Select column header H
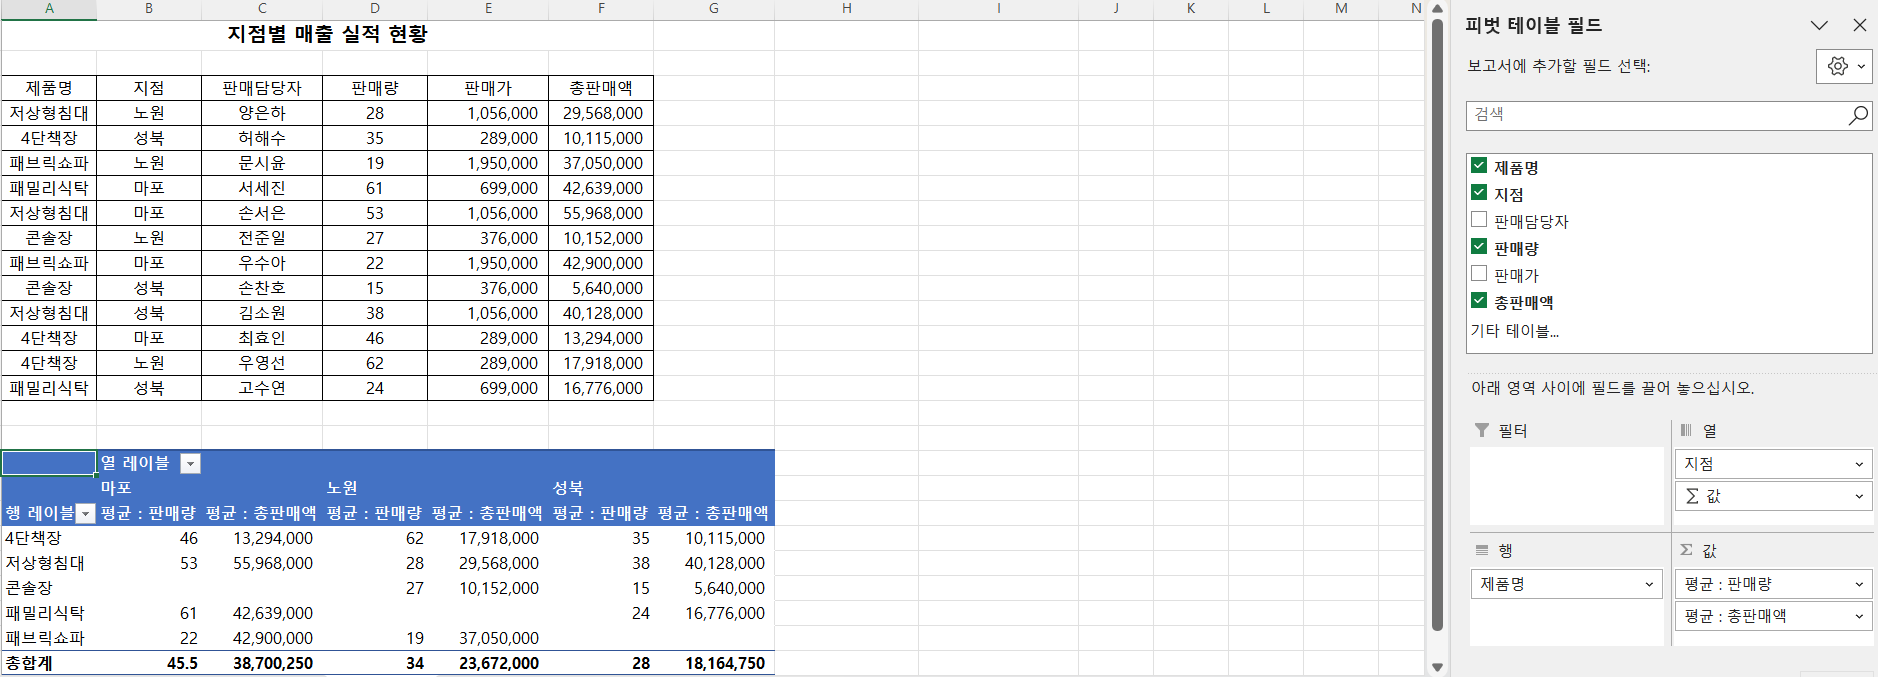 point(846,9)
